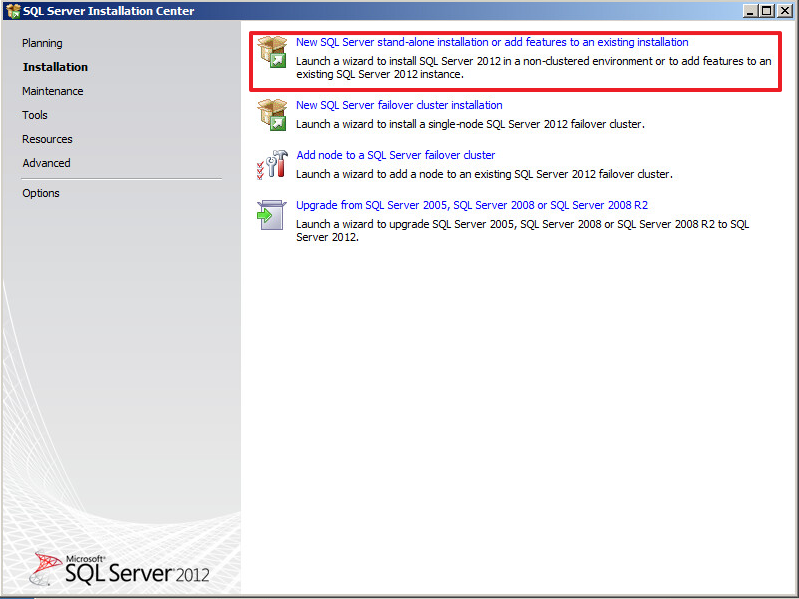Screen dimensions: 799x599
Task: Click Add node to a SQL Server failover cluster
Action: (395, 155)
